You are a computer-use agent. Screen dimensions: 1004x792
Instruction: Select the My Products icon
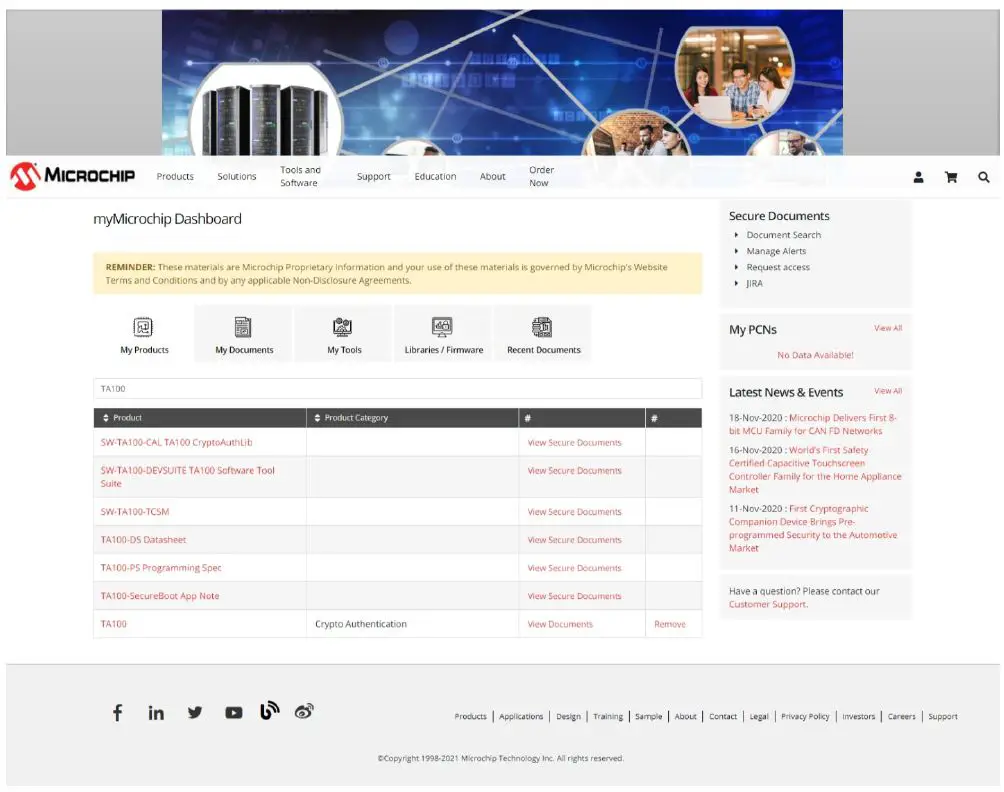[x=143, y=327]
